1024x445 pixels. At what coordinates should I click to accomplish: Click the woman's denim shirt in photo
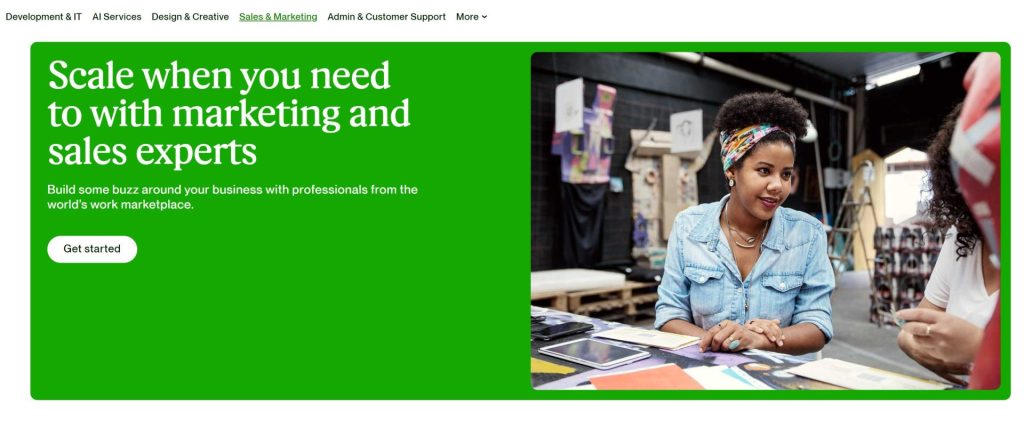click(744, 274)
